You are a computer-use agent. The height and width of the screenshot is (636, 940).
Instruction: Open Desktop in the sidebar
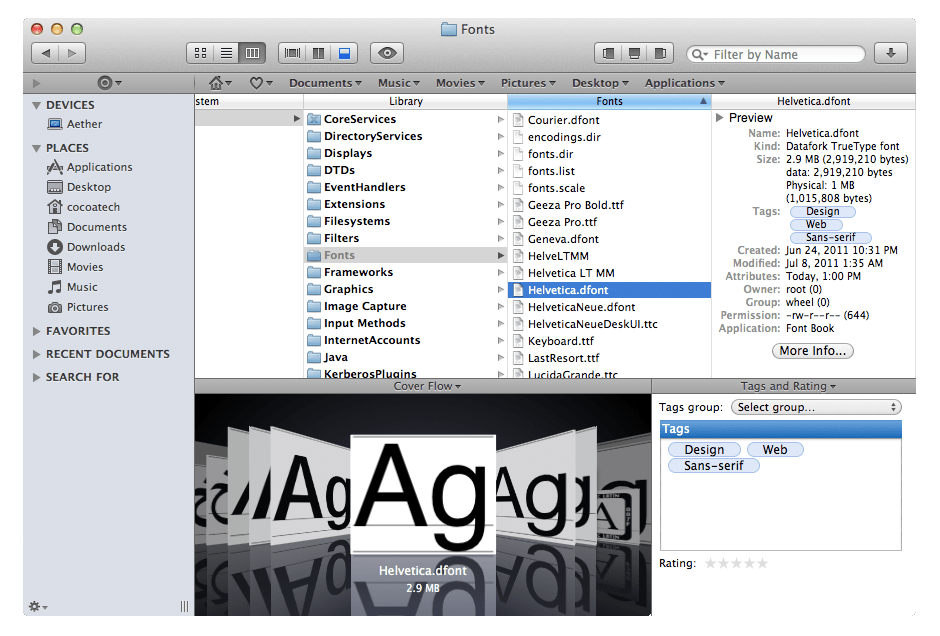click(79, 187)
